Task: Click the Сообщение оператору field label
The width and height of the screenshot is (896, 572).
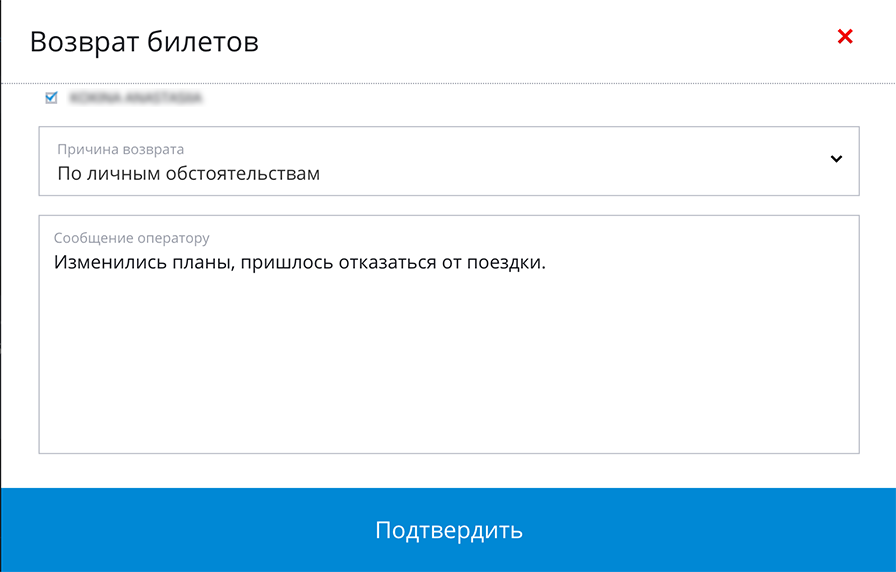Action: point(131,238)
